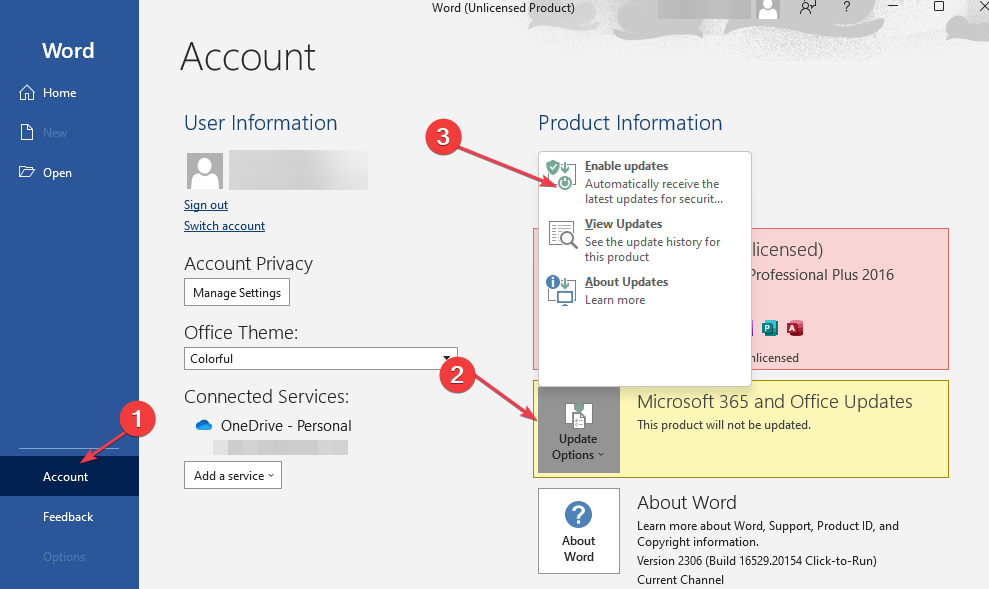Click the "Product Information" heading
989x589 pixels.
coord(630,122)
